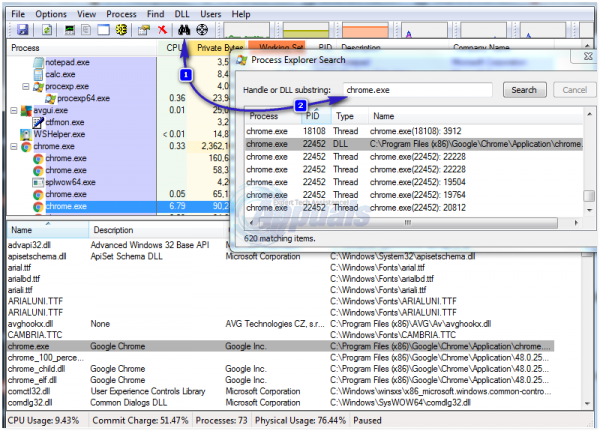
Task: Open the Process menu
Action: click(121, 14)
